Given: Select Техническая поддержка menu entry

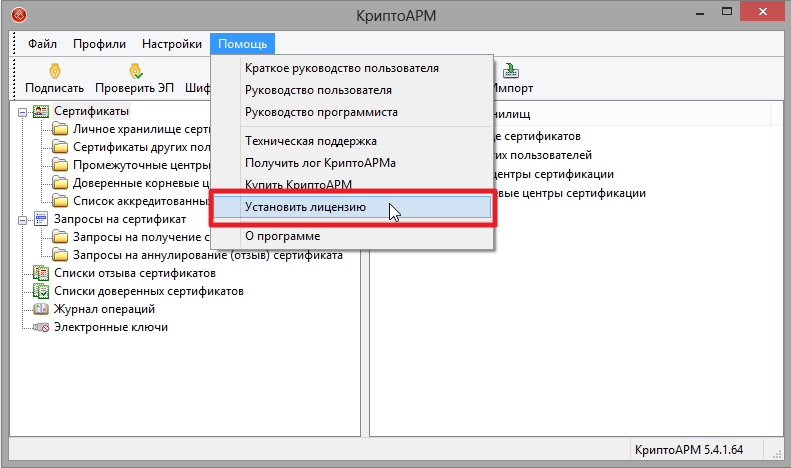Looking at the screenshot, I should 352,141.
